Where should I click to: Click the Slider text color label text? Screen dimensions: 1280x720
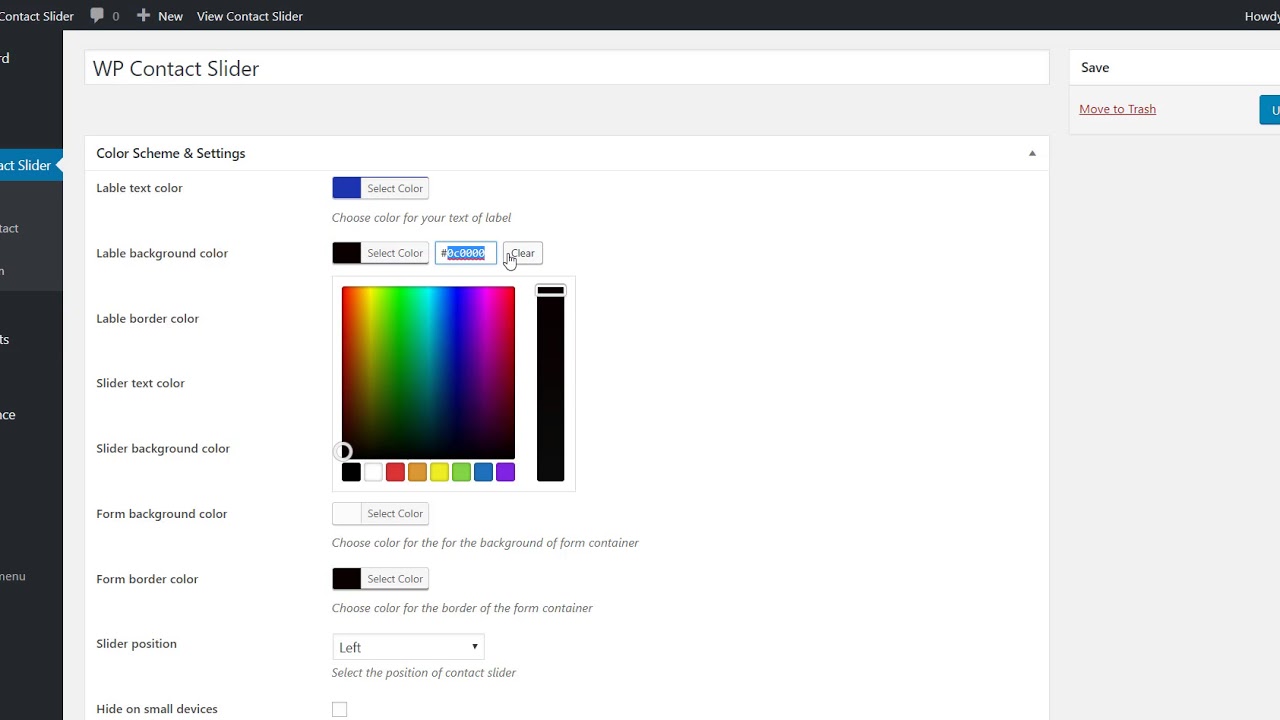pyautogui.click(x=140, y=383)
